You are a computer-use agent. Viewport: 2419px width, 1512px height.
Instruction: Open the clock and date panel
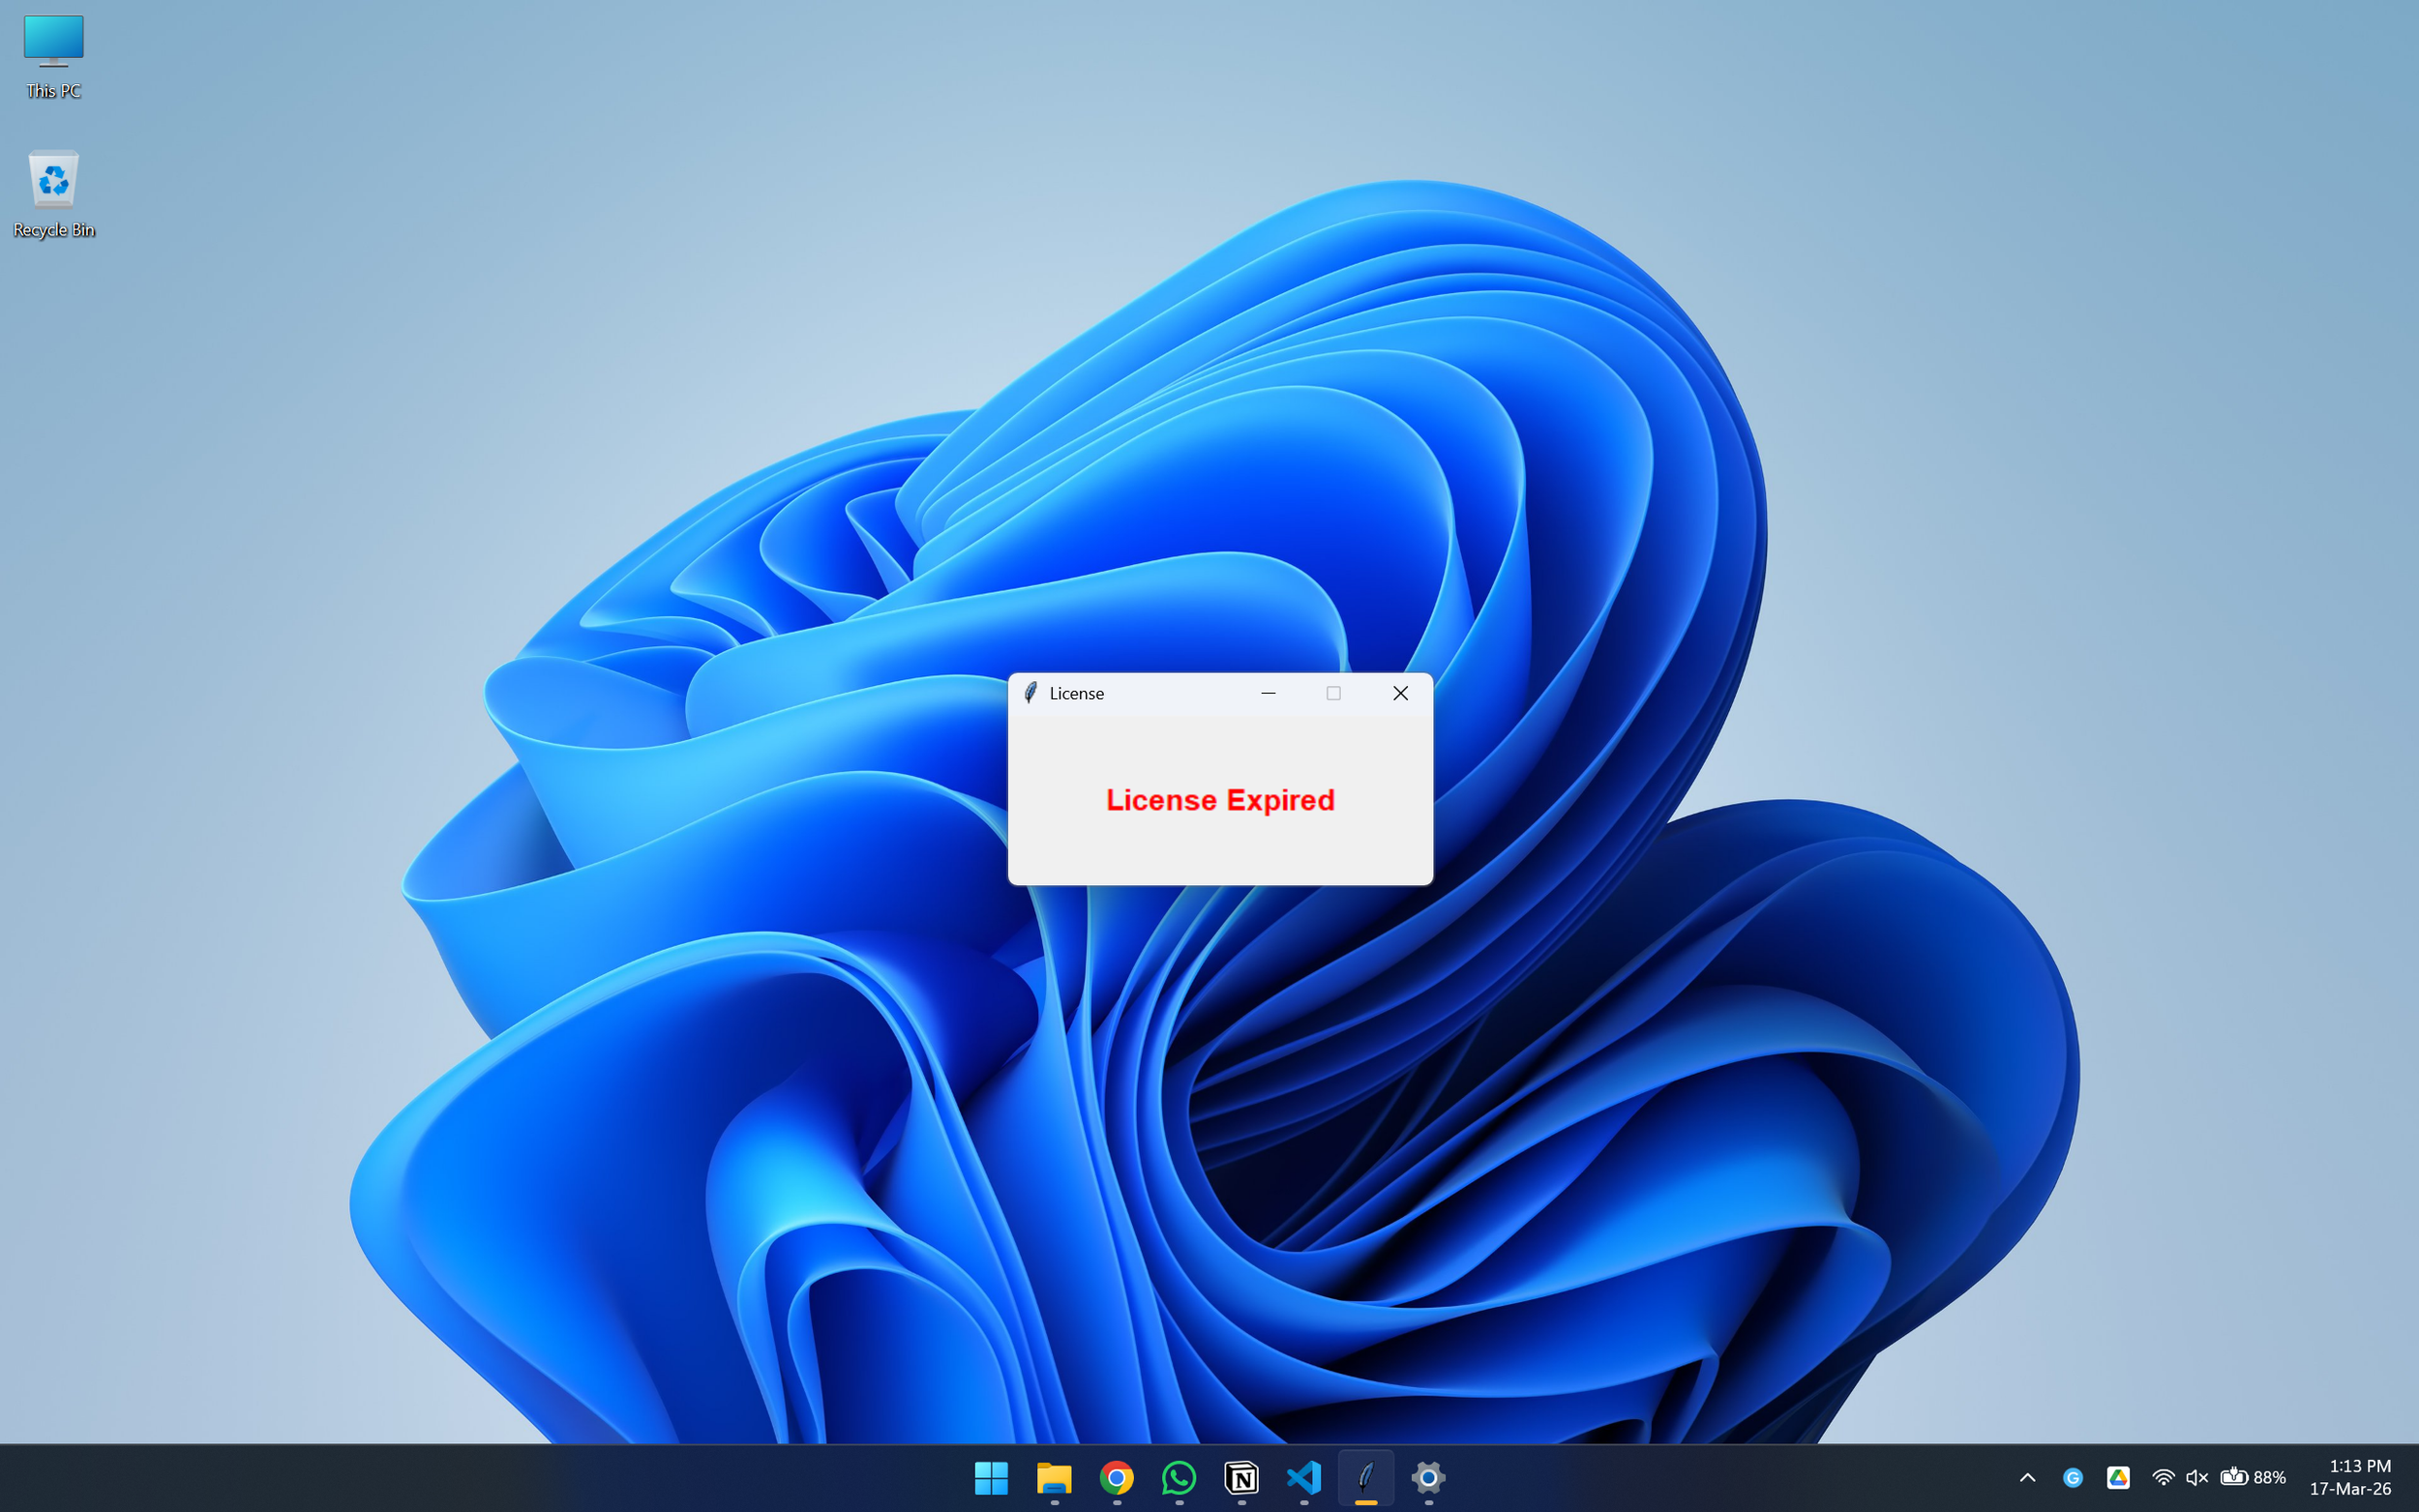tap(2349, 1477)
